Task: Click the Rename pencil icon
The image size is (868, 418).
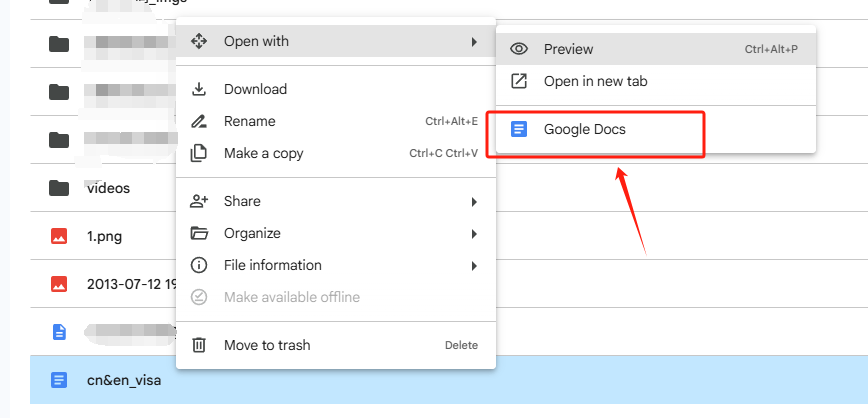Action: click(198, 121)
